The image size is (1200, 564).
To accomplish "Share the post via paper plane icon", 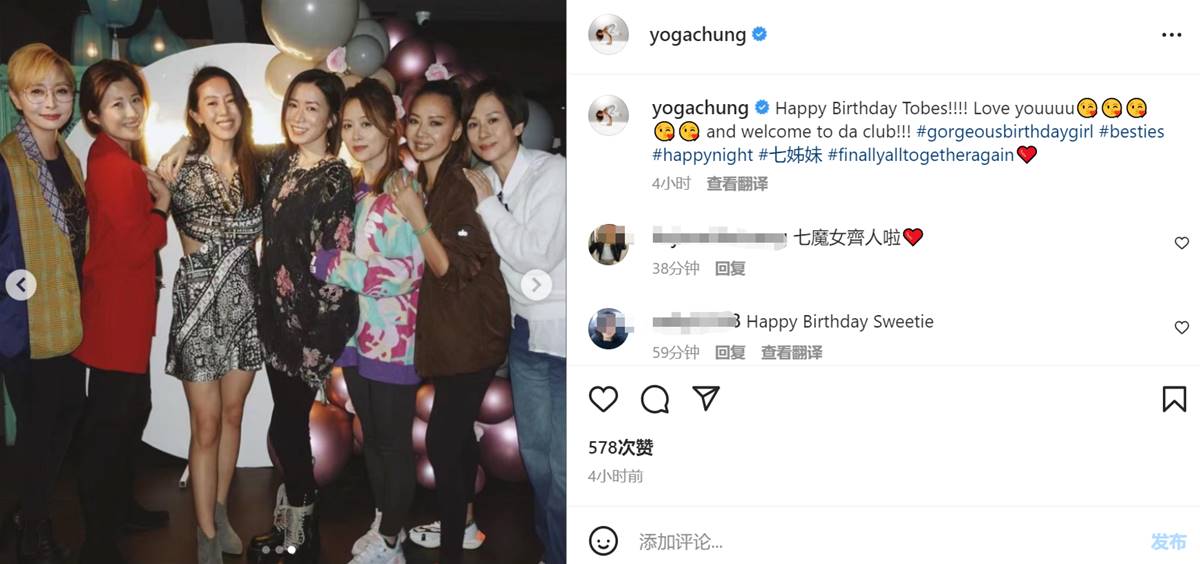I will click(707, 398).
